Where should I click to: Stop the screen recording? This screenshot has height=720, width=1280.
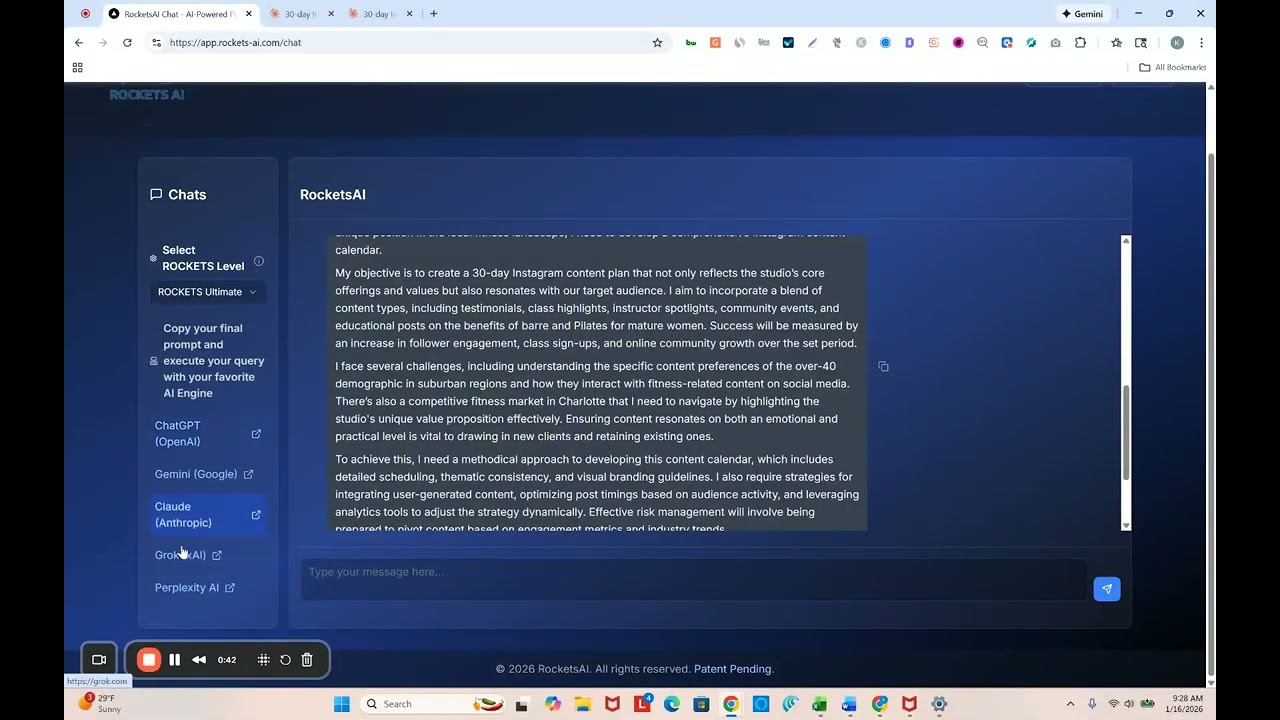pyautogui.click(x=149, y=660)
